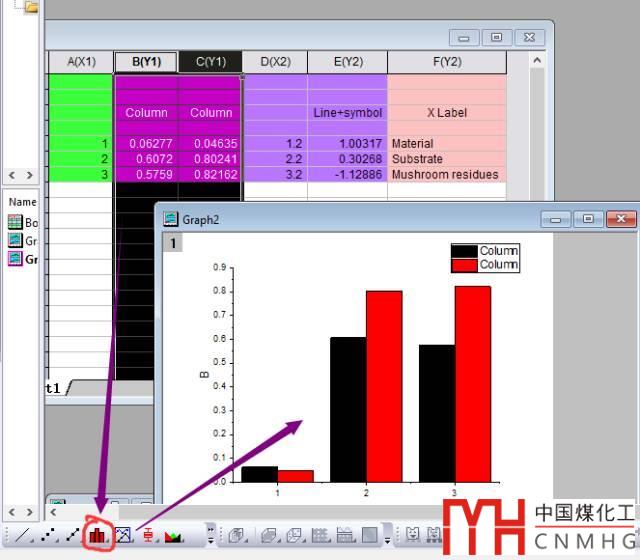Click the Y axis title B in Graph2
Viewport: 640px width, 560px height.
tap(204, 375)
